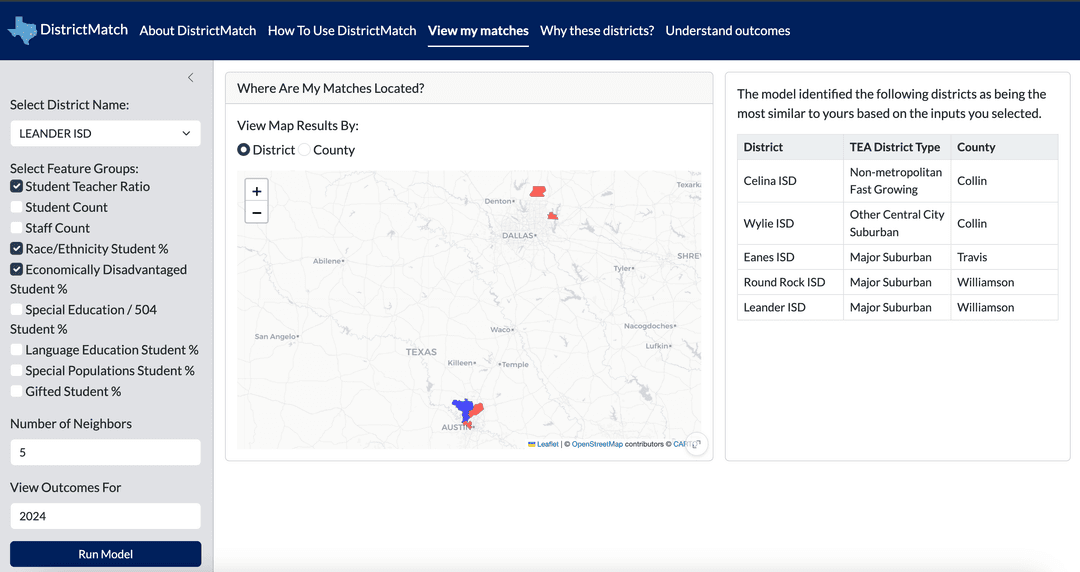This screenshot has height=572, width=1080.
Task: Enable Language Education Student % checkbox
Action: pyautogui.click(x=17, y=349)
